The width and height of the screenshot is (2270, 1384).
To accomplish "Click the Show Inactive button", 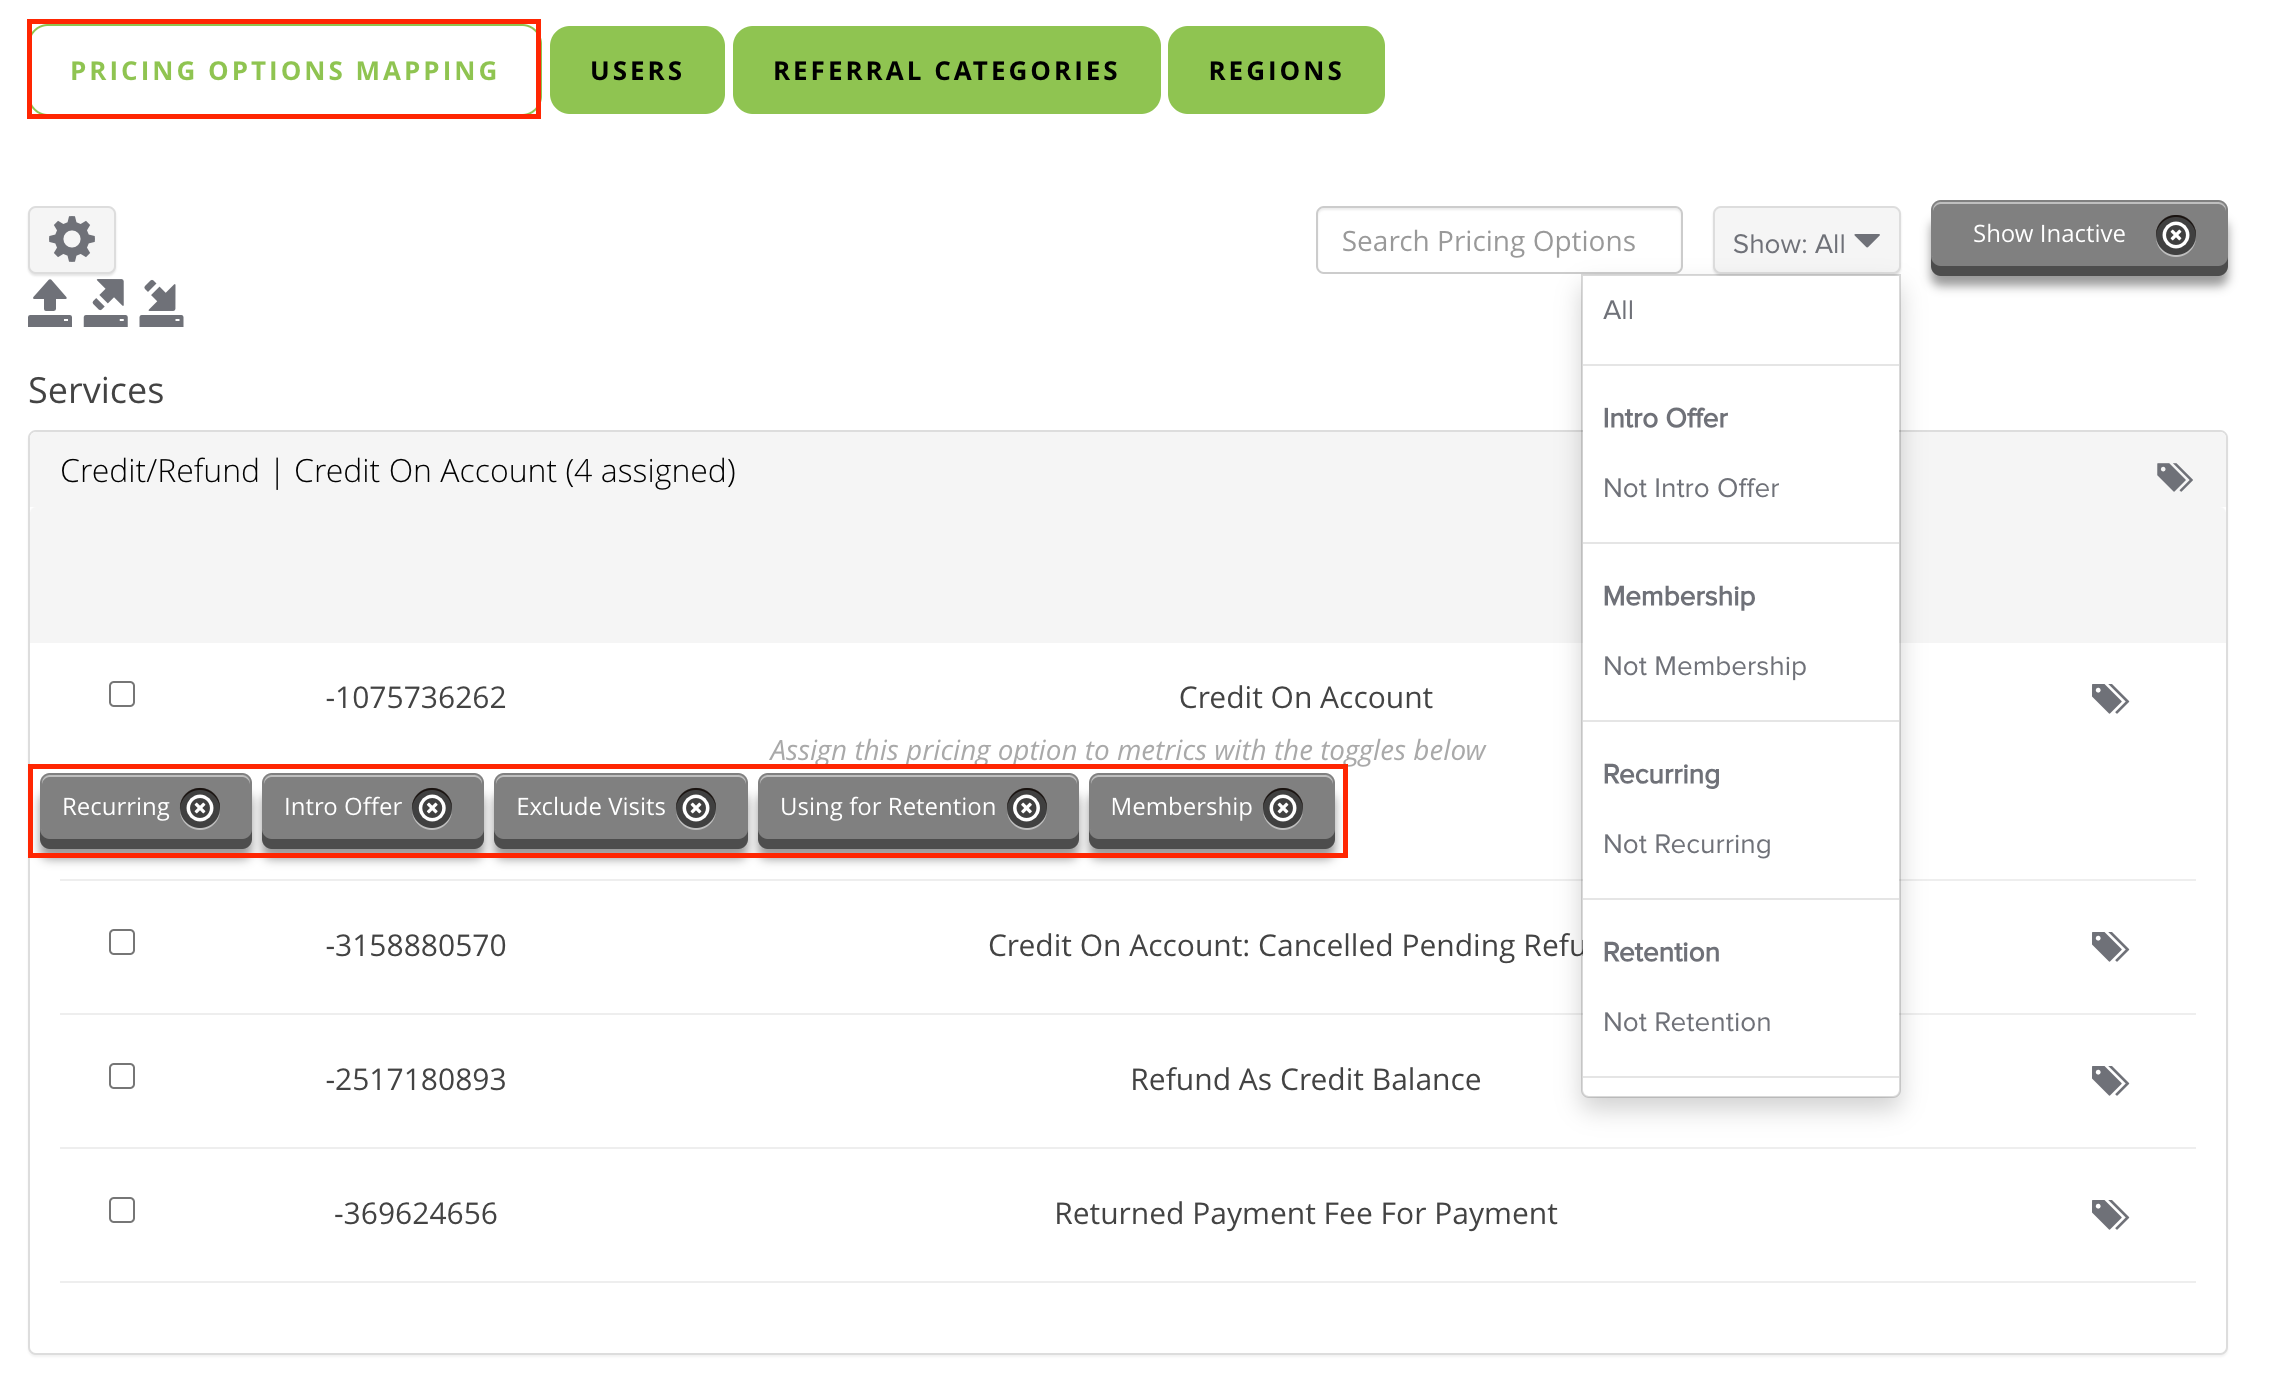I will click(x=2077, y=235).
